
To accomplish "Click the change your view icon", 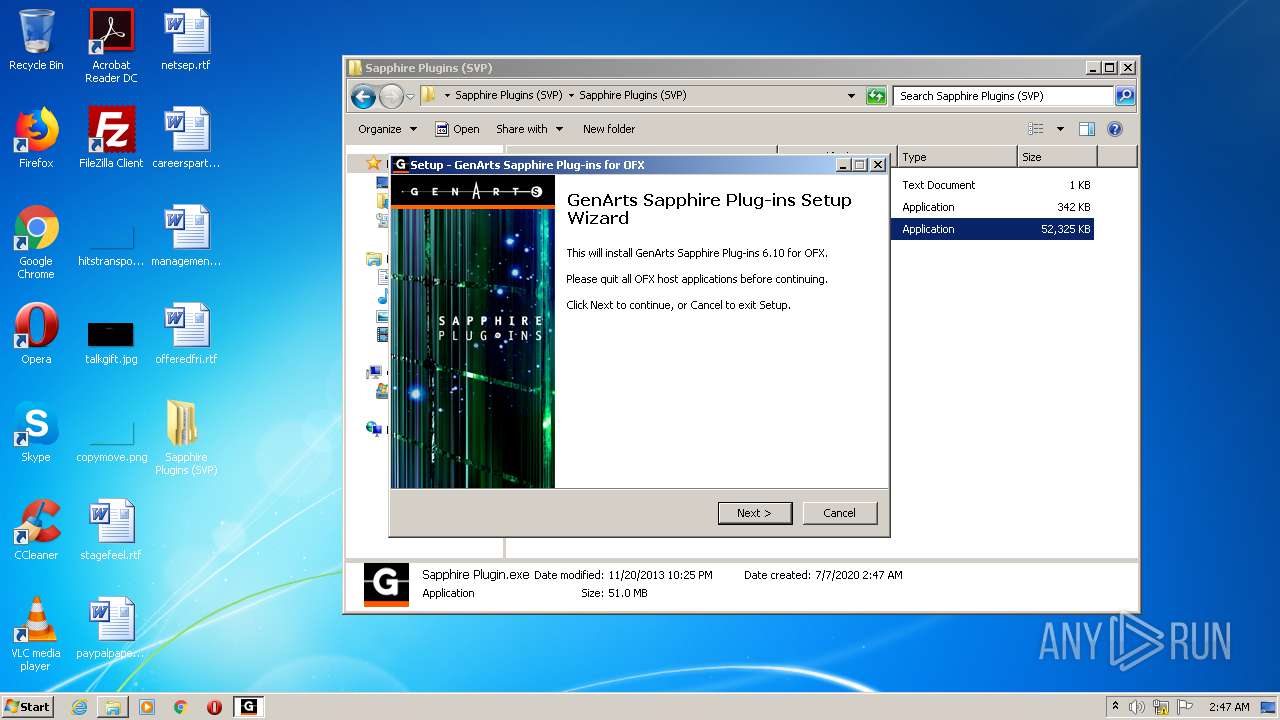I will [1036, 129].
